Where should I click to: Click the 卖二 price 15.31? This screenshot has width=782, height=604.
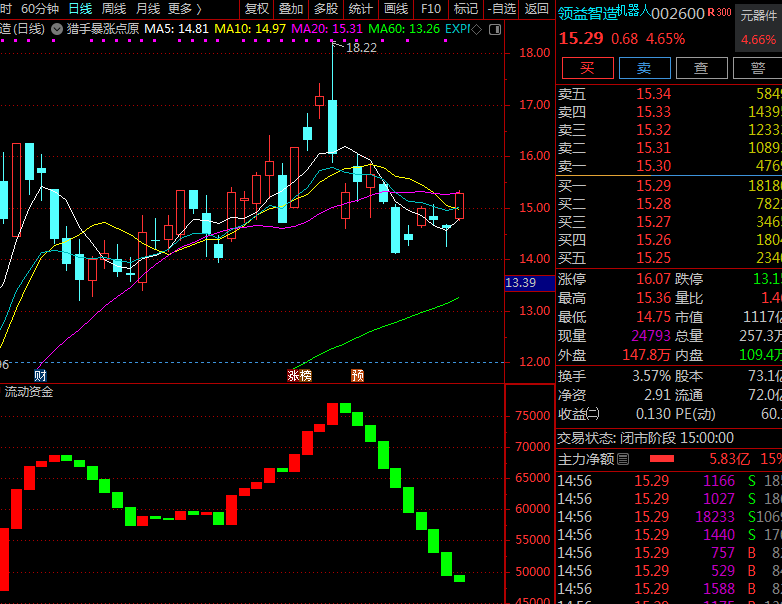[x=653, y=148]
